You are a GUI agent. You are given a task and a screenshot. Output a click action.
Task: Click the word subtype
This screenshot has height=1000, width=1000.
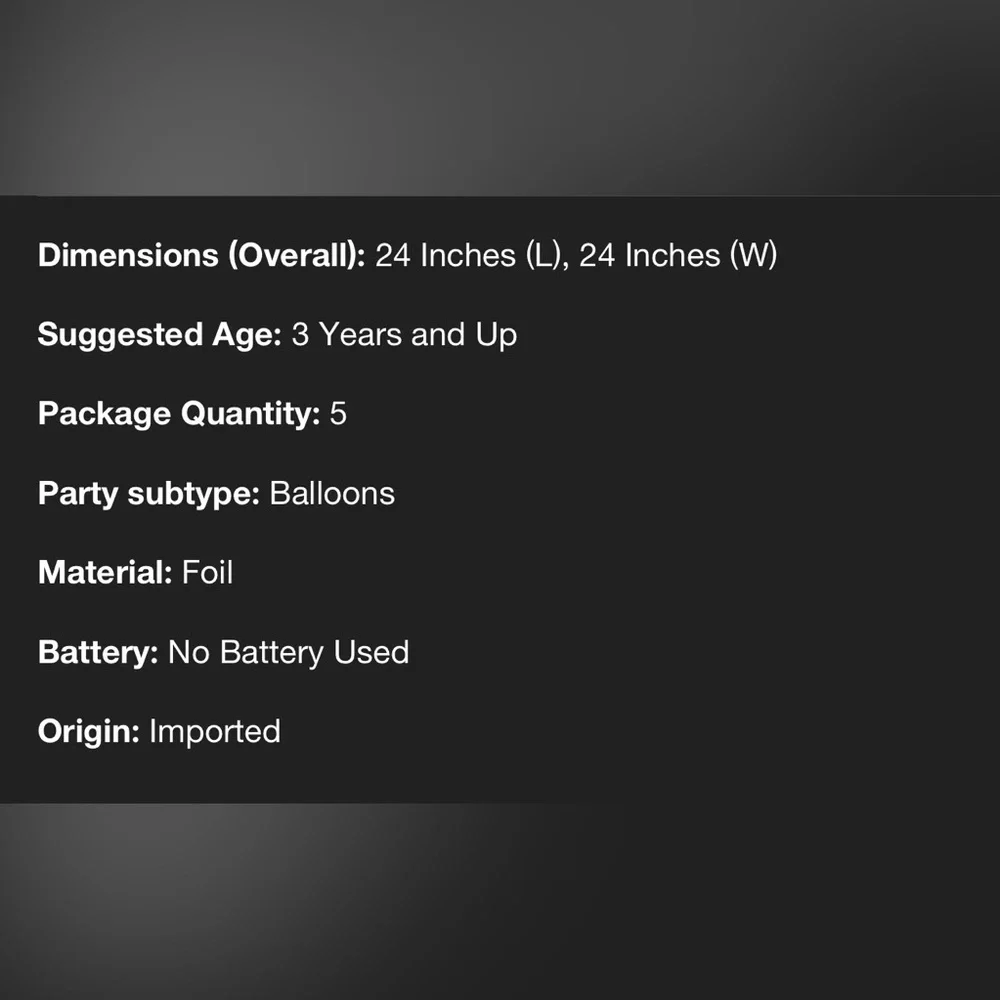point(194,494)
